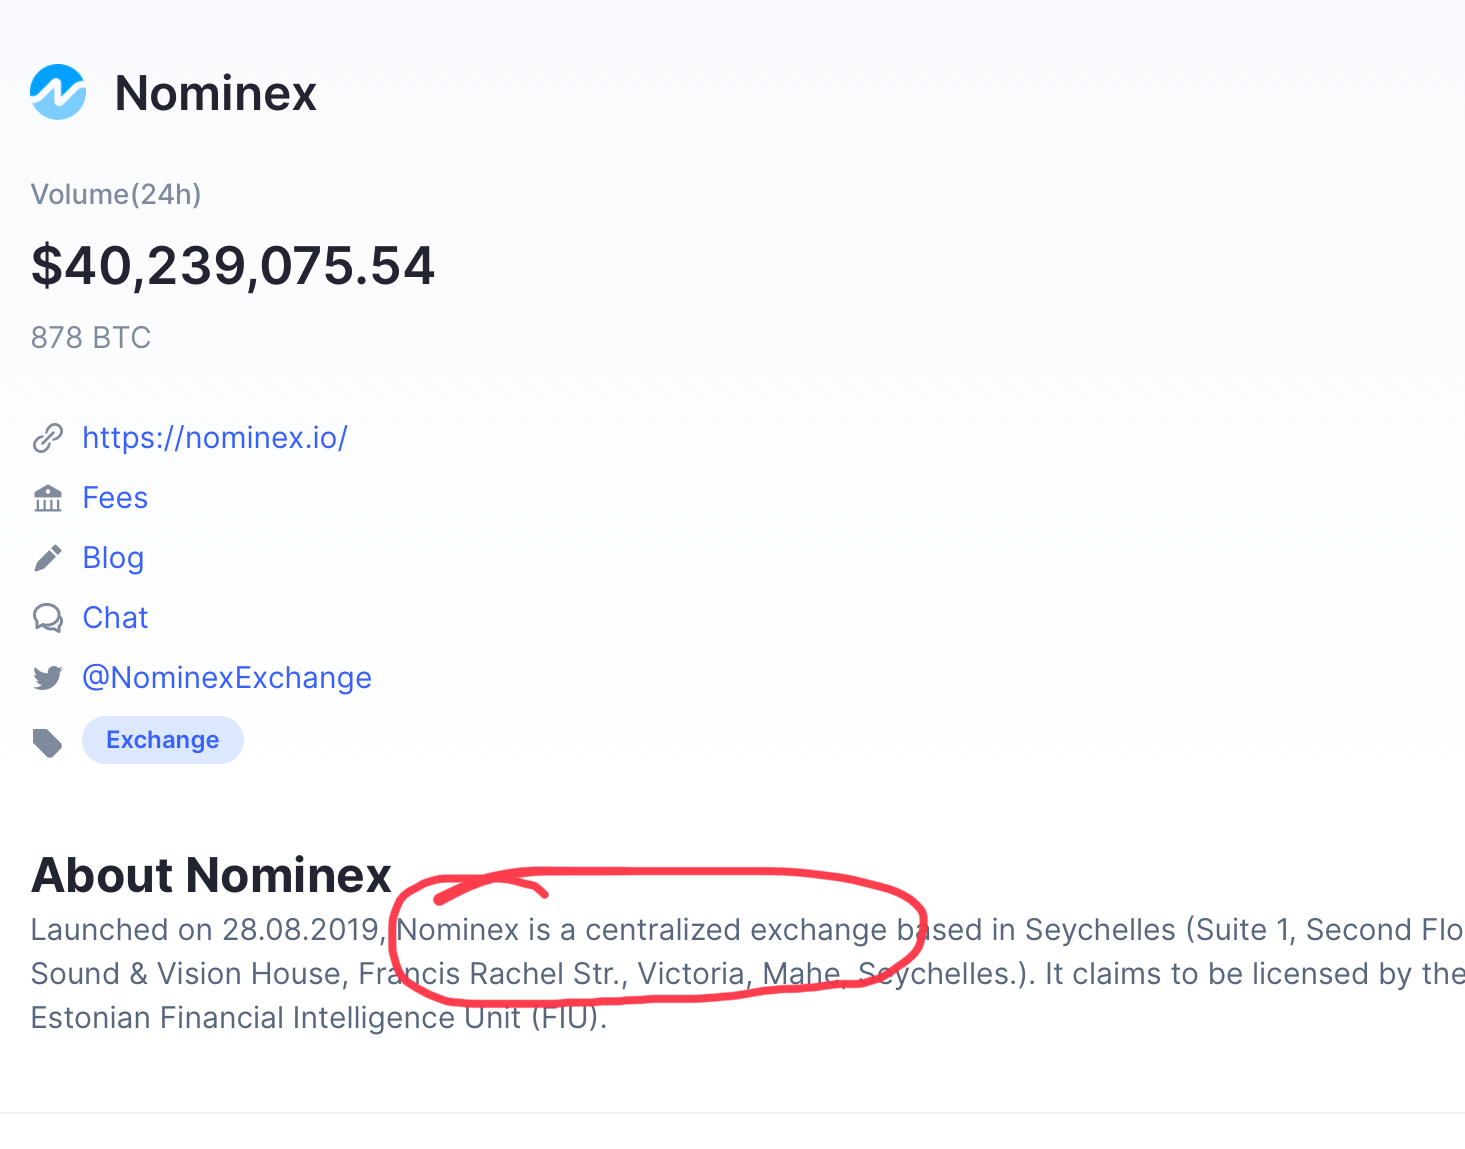Click the Nominex wave logo icon
This screenshot has width=1465, height=1149.
click(x=58, y=92)
